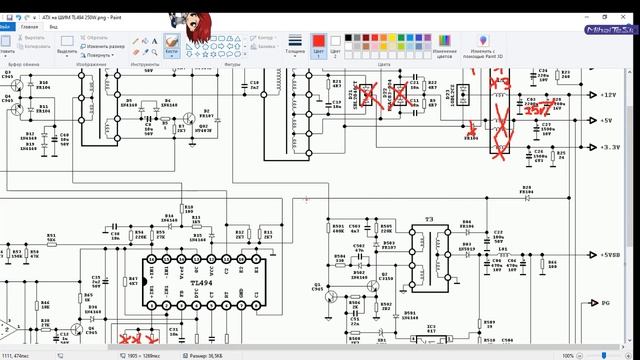Open the Rotate (Повернуть) dropdown
640x360 pixels.
tap(97, 55)
